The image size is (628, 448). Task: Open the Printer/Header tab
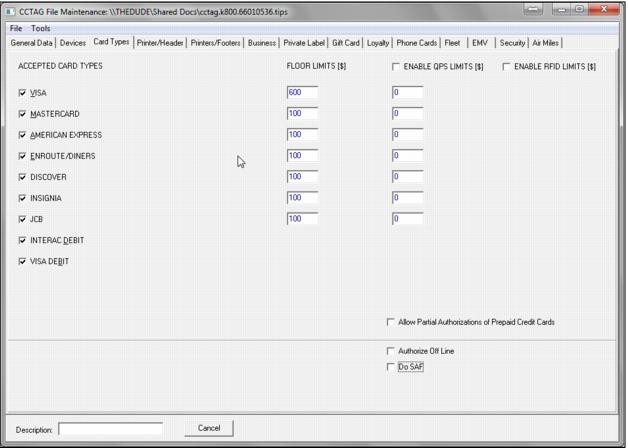tap(161, 43)
